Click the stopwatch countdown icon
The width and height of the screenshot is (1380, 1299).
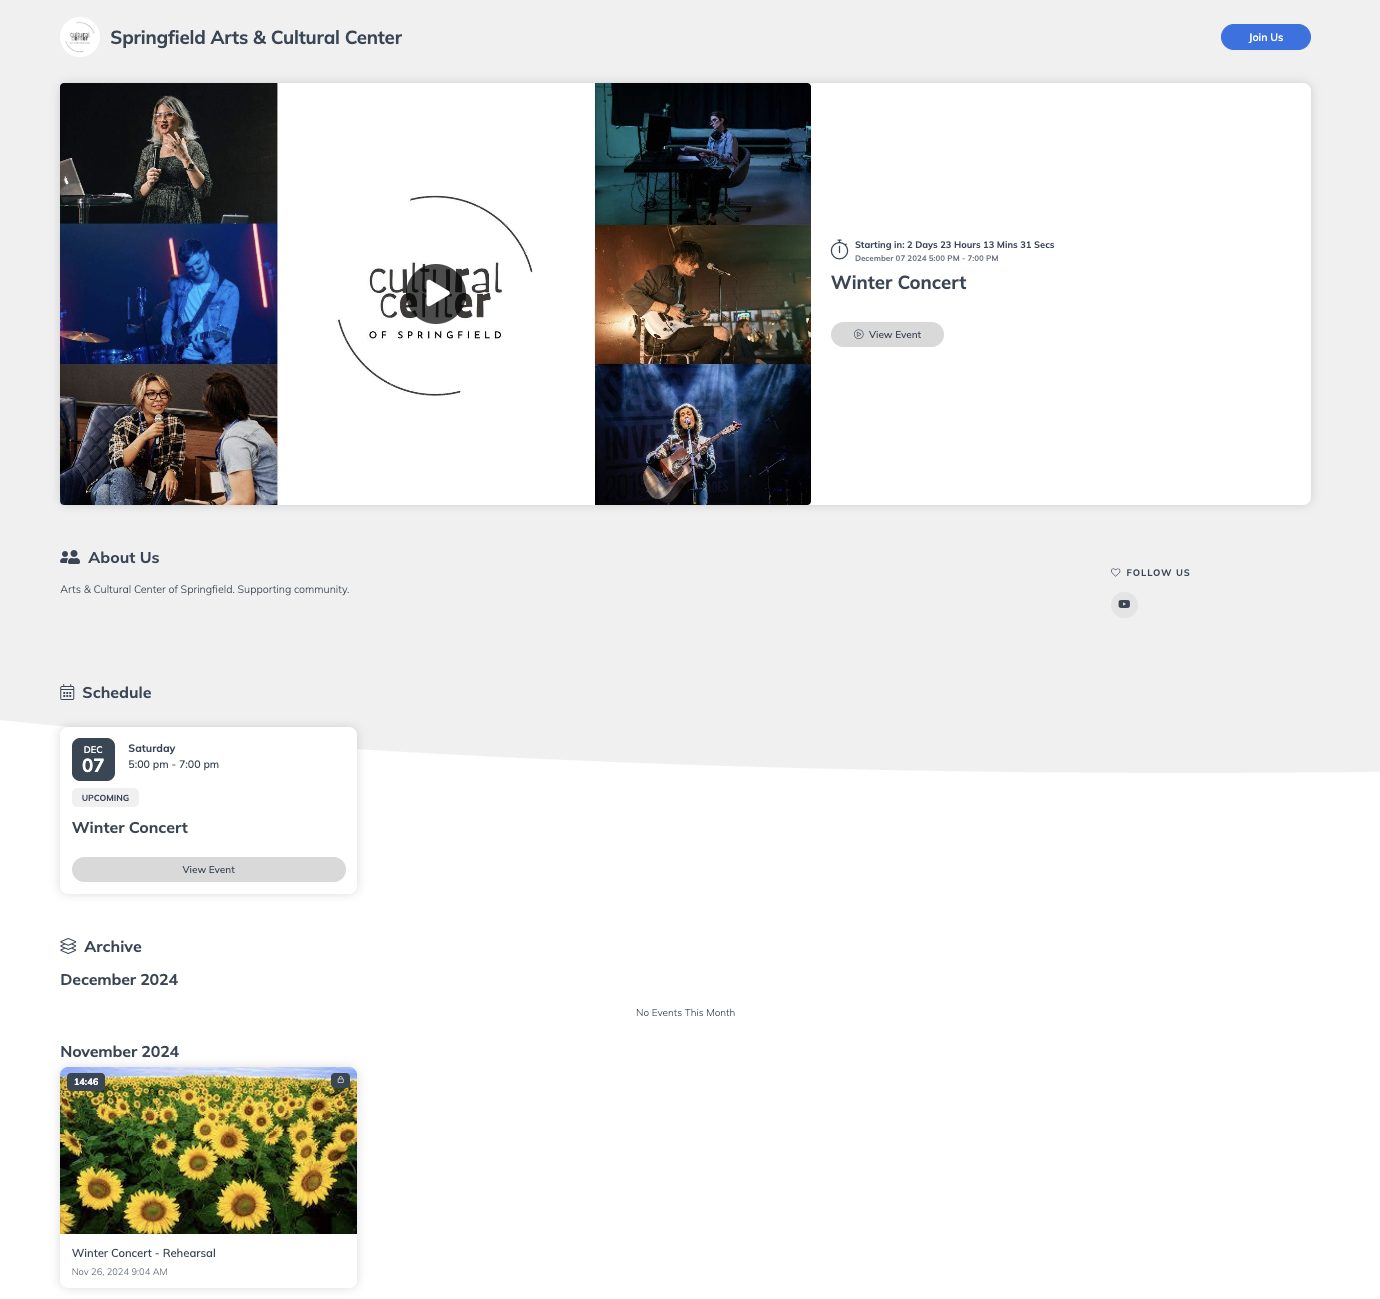tap(839, 250)
